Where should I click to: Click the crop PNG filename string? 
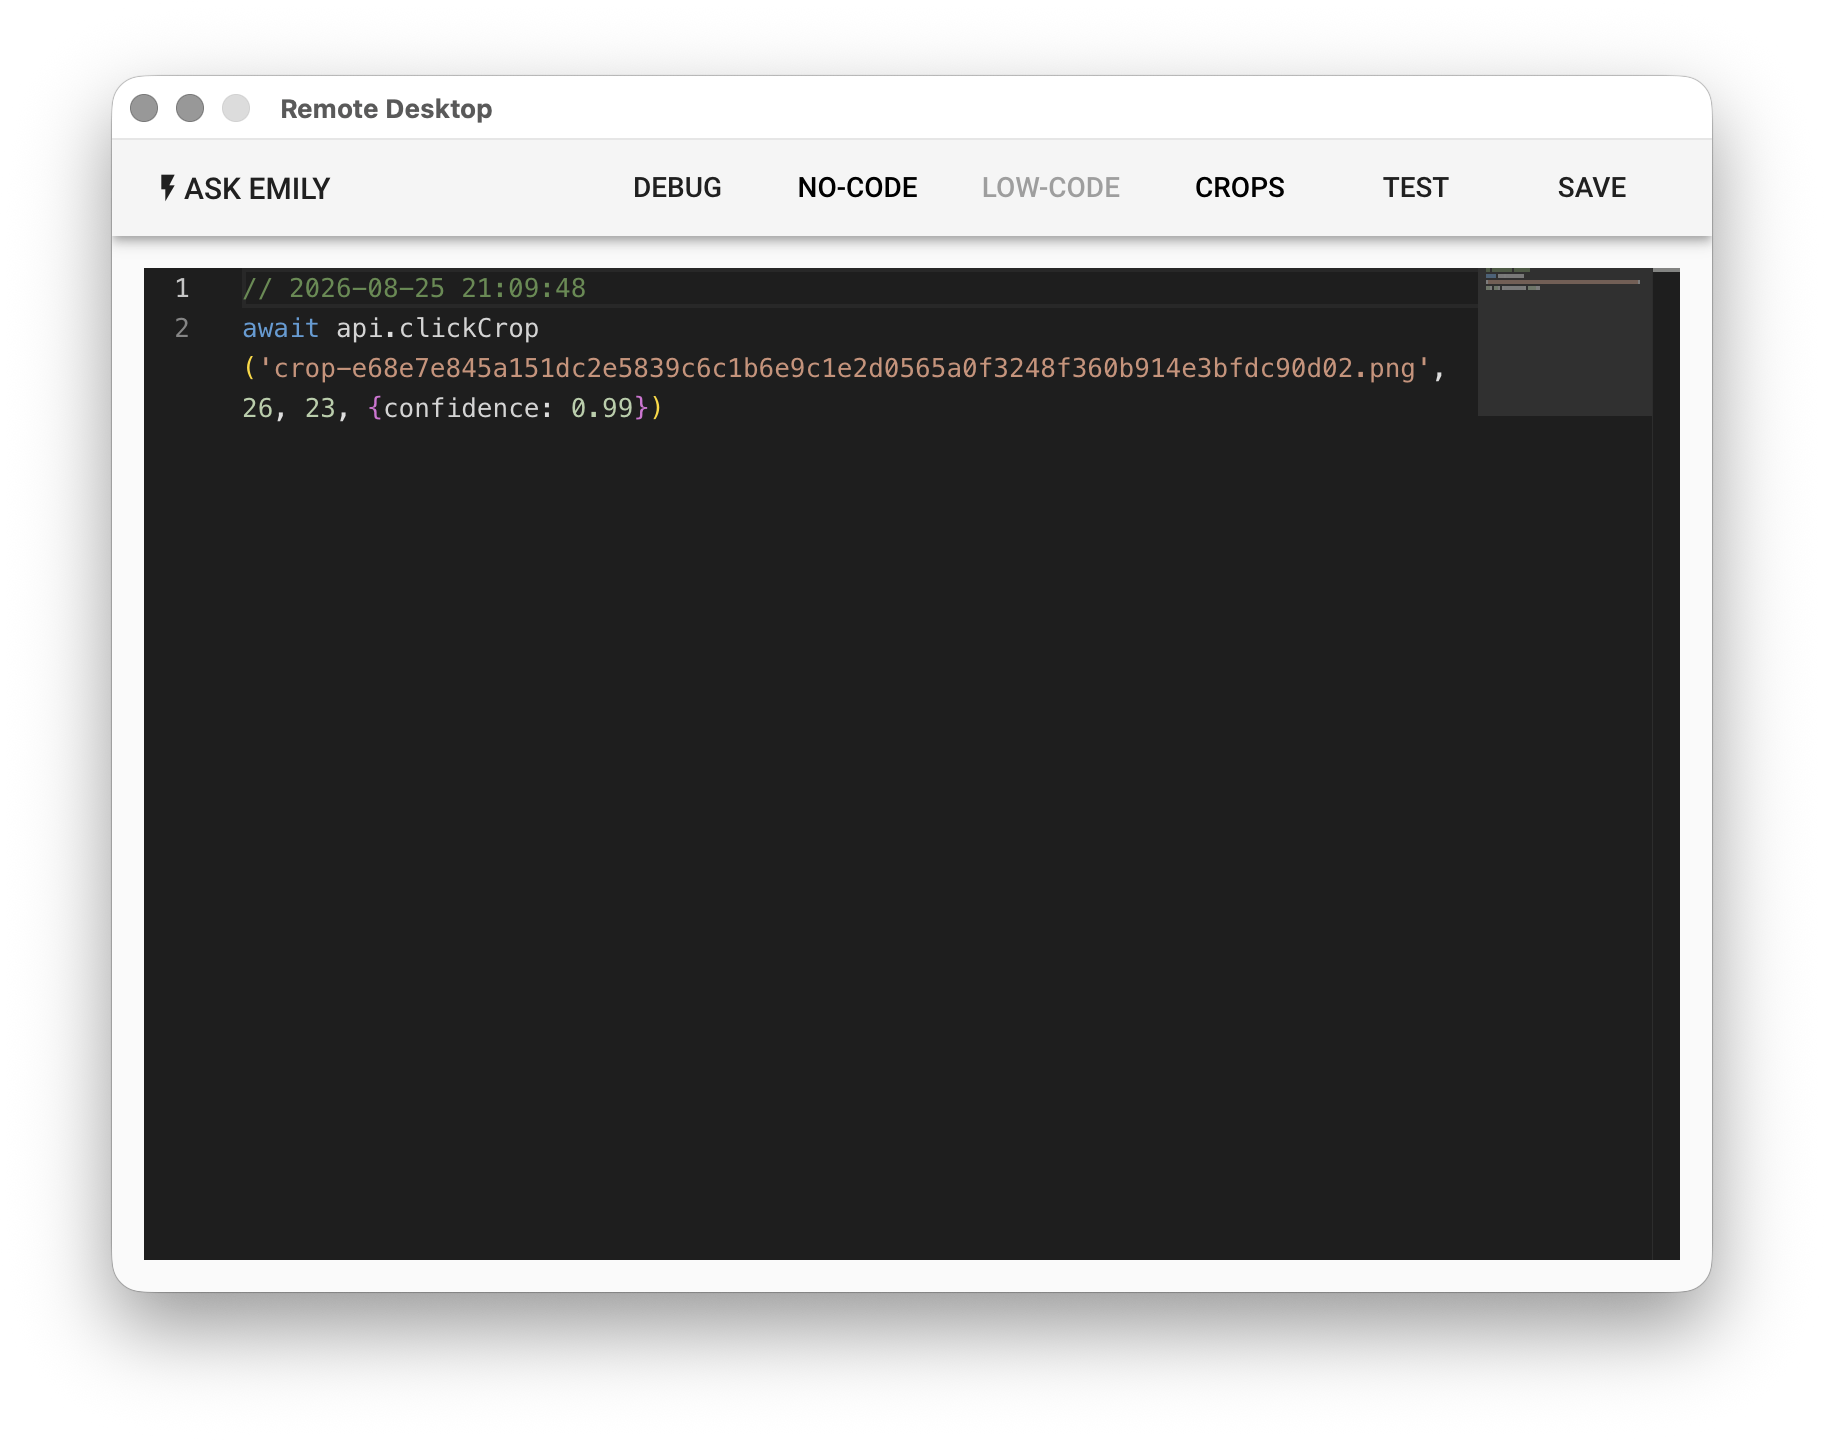[845, 368]
